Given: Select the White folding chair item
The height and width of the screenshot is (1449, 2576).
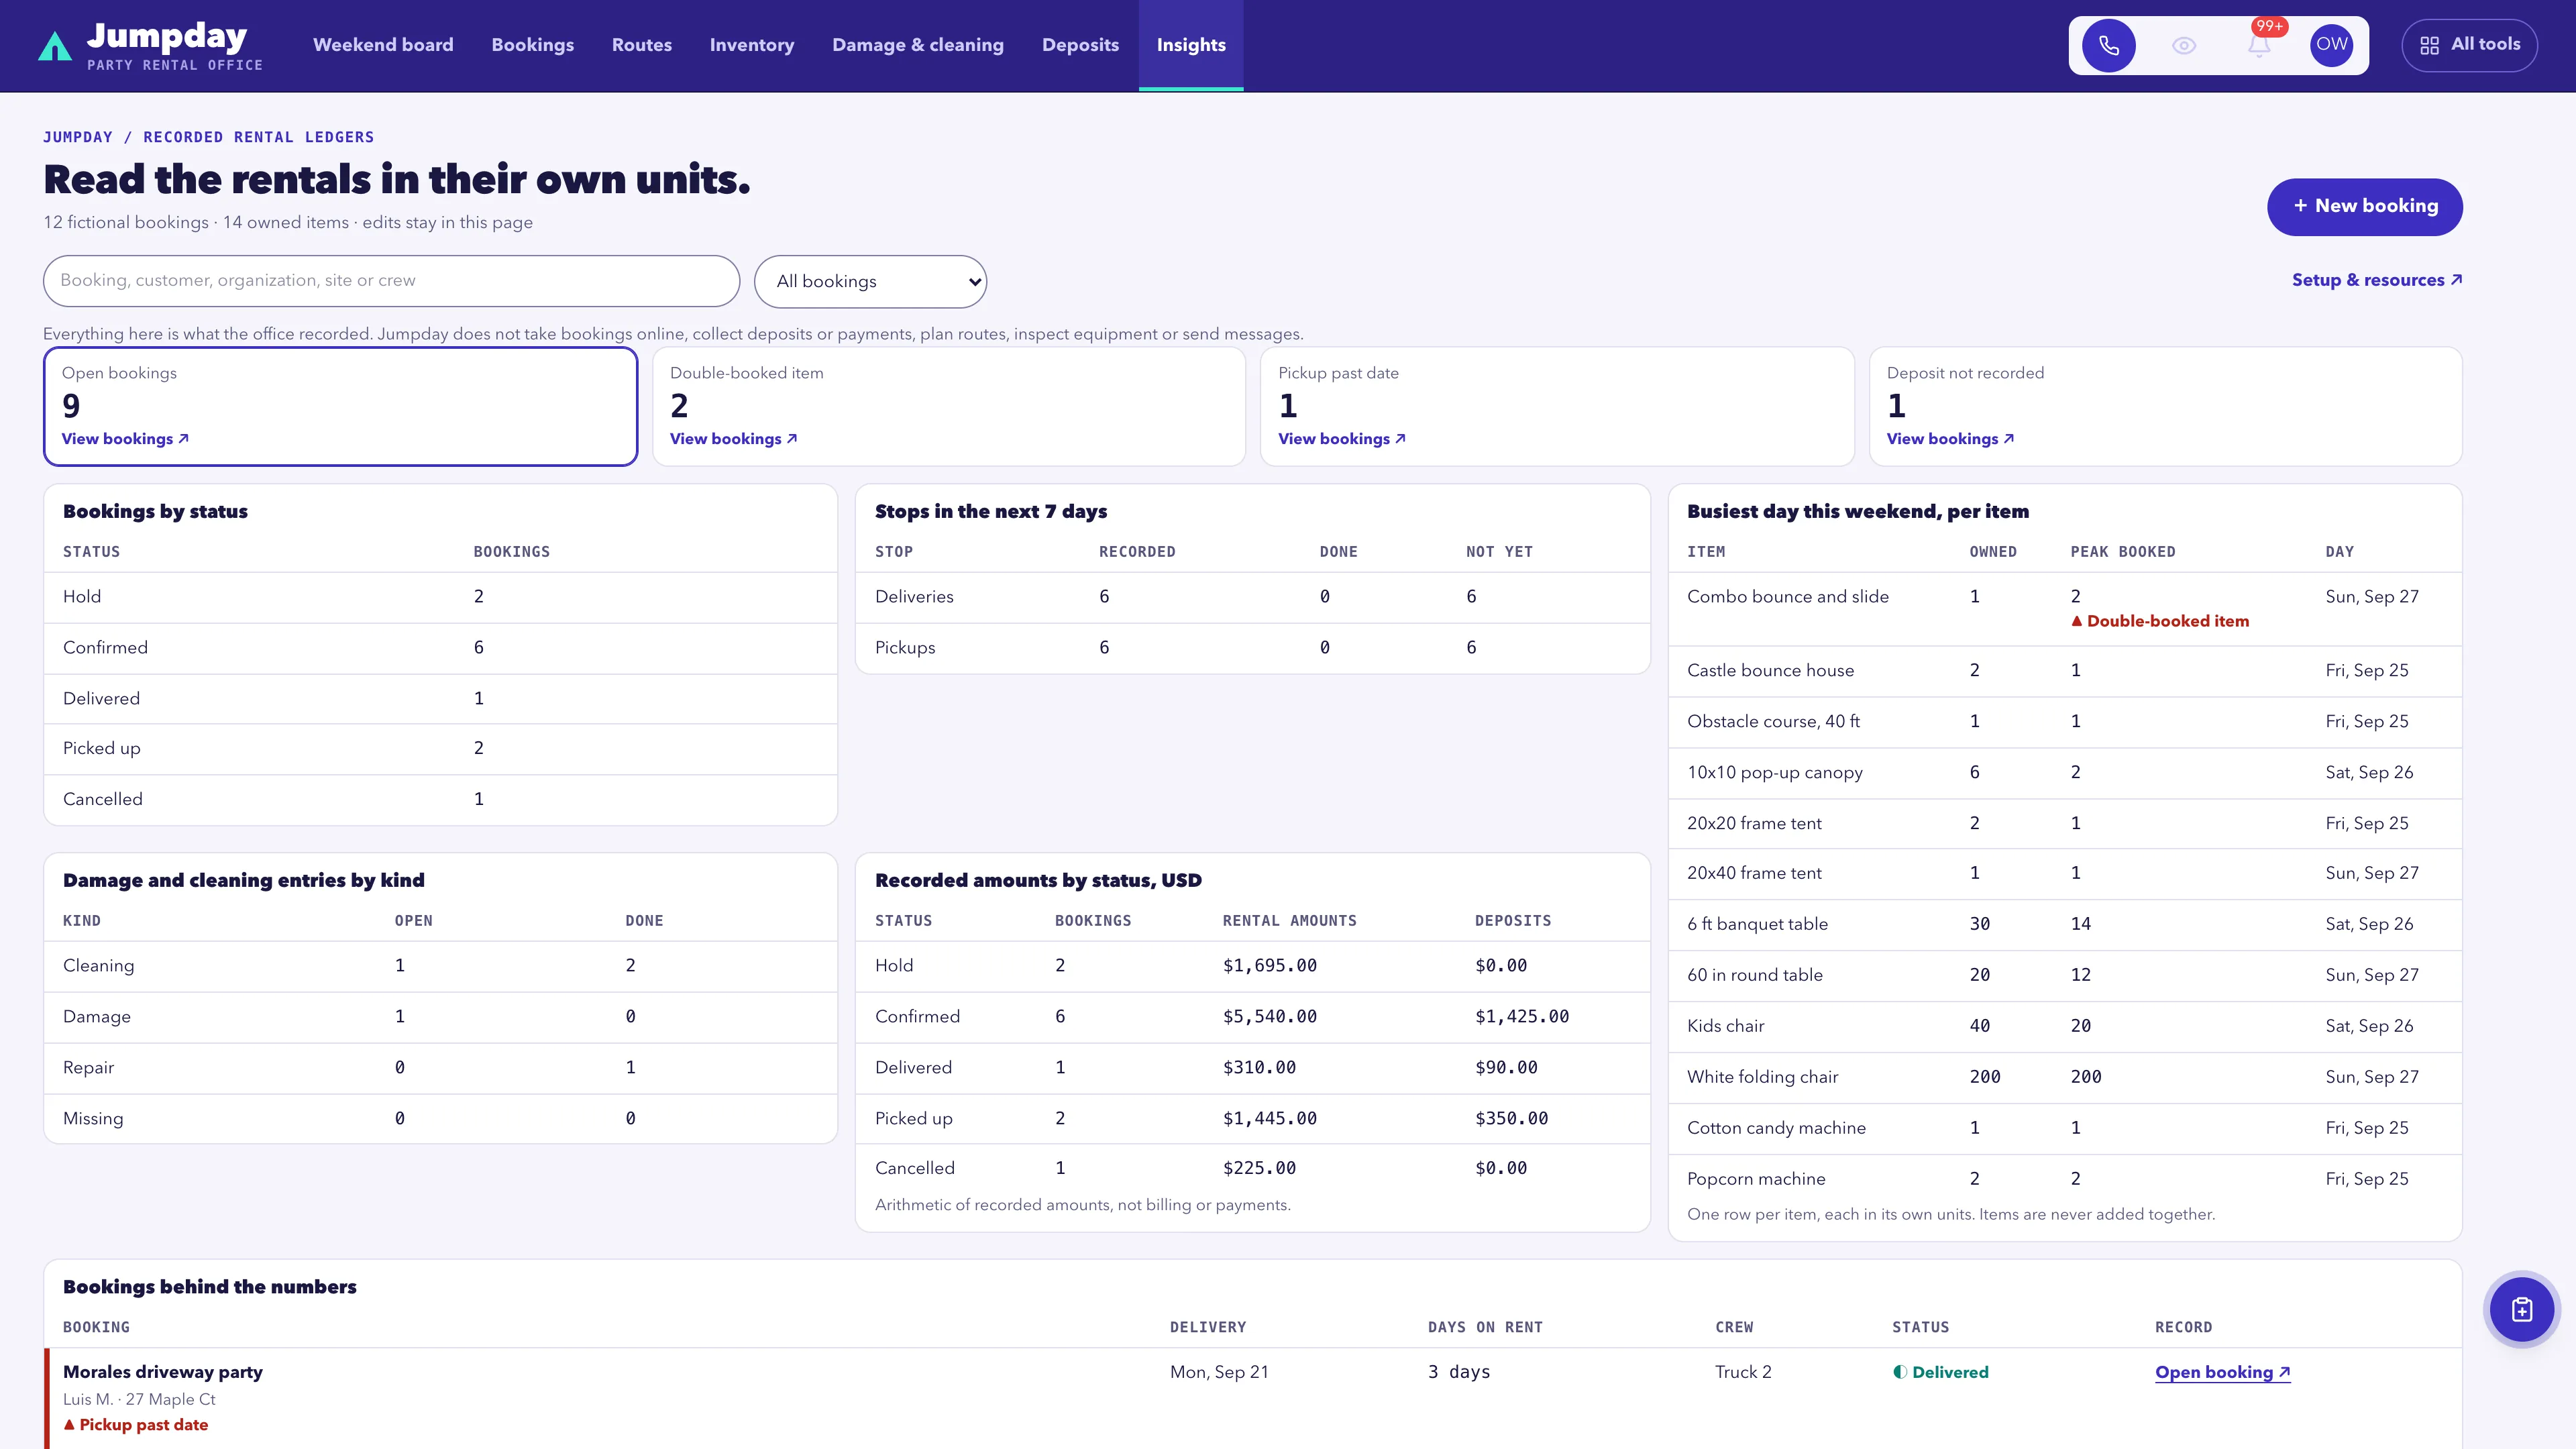Looking at the screenshot, I should (x=1762, y=1077).
